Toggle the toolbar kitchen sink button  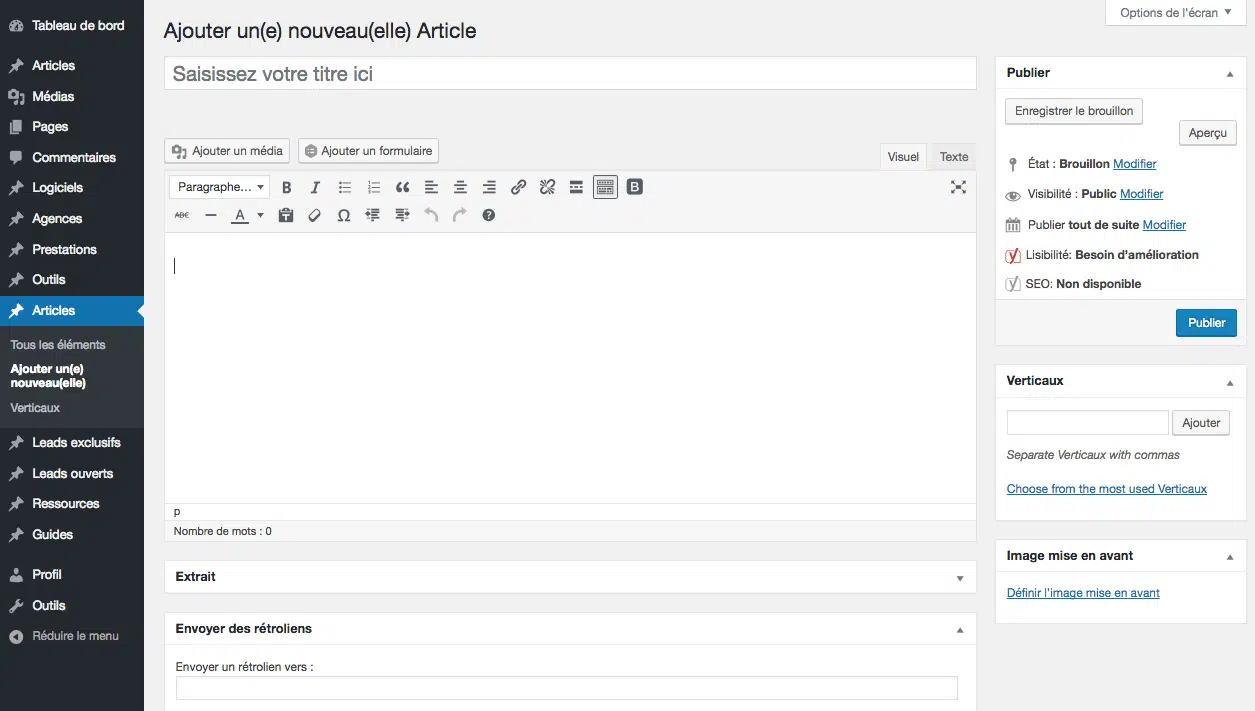point(605,187)
